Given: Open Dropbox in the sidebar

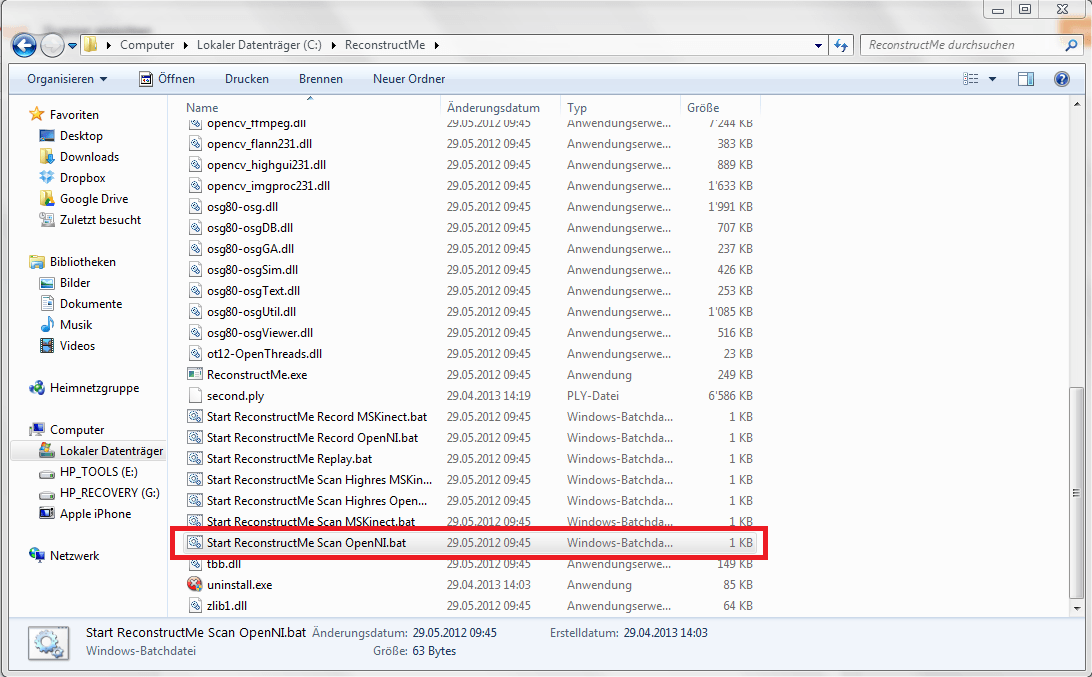Looking at the screenshot, I should tap(82, 178).
